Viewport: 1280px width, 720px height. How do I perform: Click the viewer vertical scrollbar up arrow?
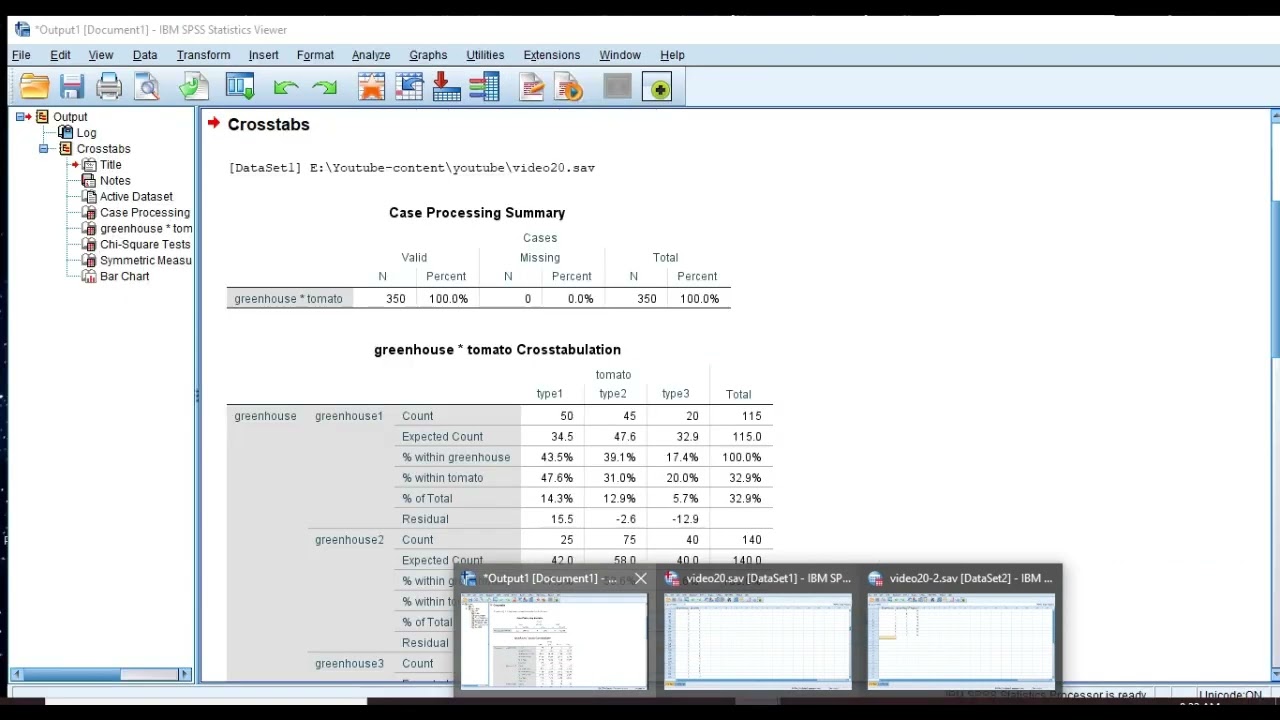click(x=1275, y=117)
